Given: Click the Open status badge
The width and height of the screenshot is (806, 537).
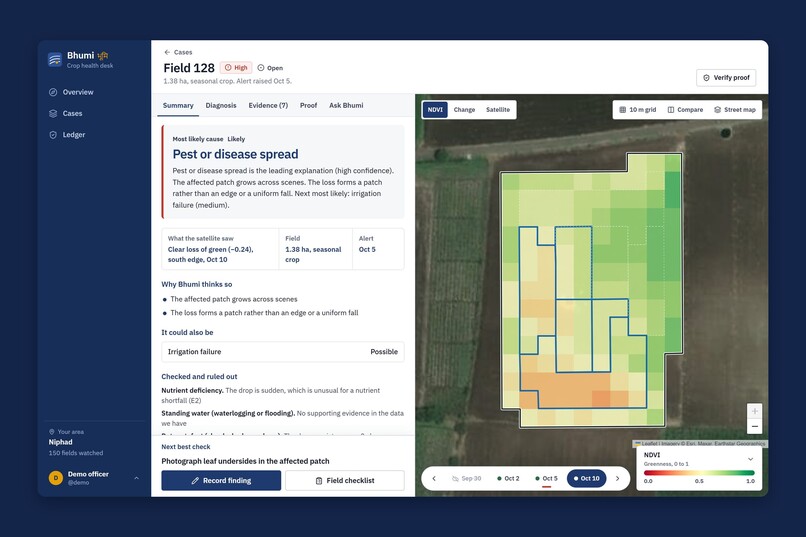Looking at the screenshot, I should (270, 68).
